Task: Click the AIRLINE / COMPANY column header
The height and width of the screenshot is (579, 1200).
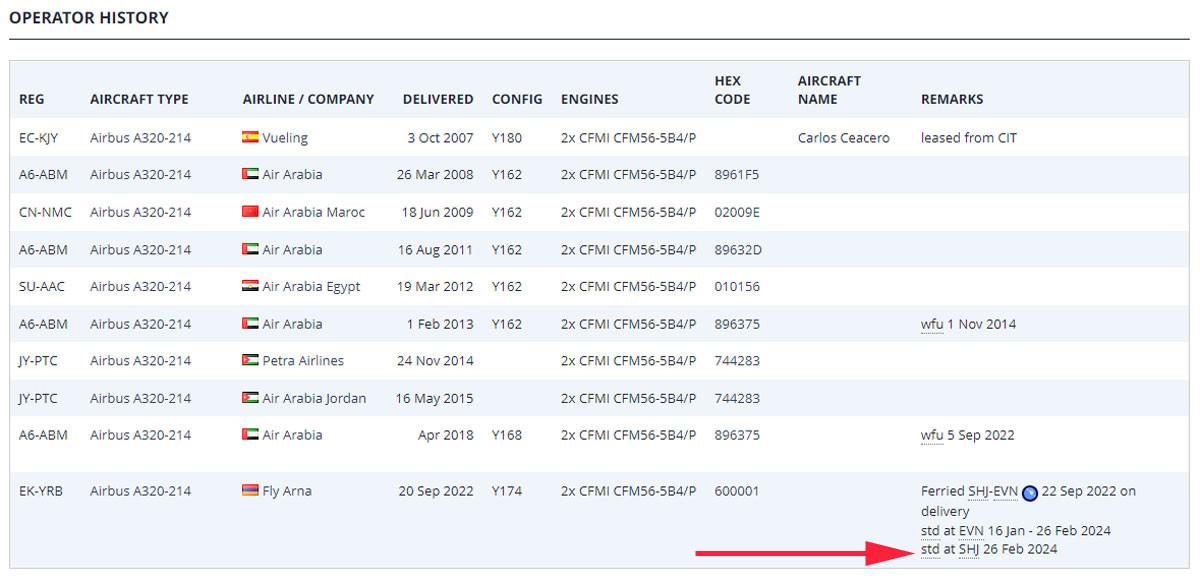Action: 308,99
